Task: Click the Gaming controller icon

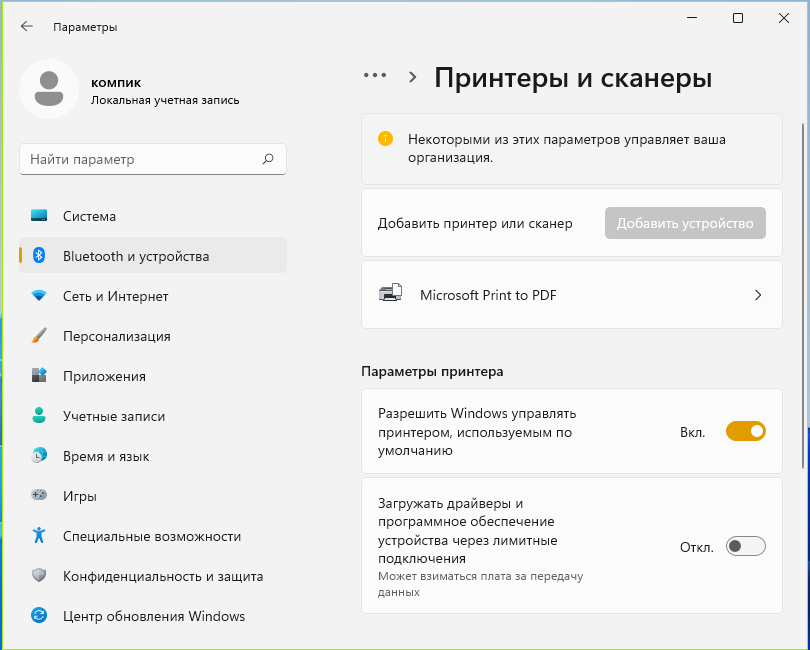Action: coord(39,495)
